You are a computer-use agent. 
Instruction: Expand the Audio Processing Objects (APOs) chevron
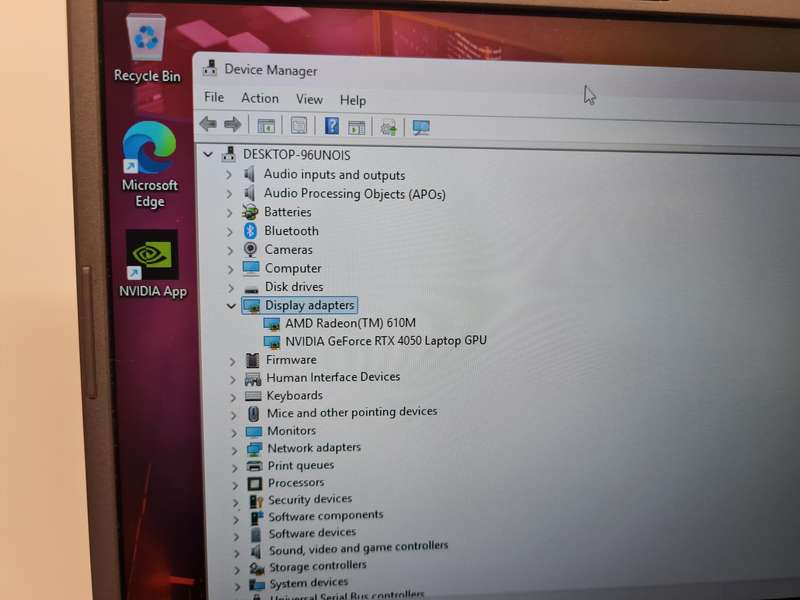(229, 194)
